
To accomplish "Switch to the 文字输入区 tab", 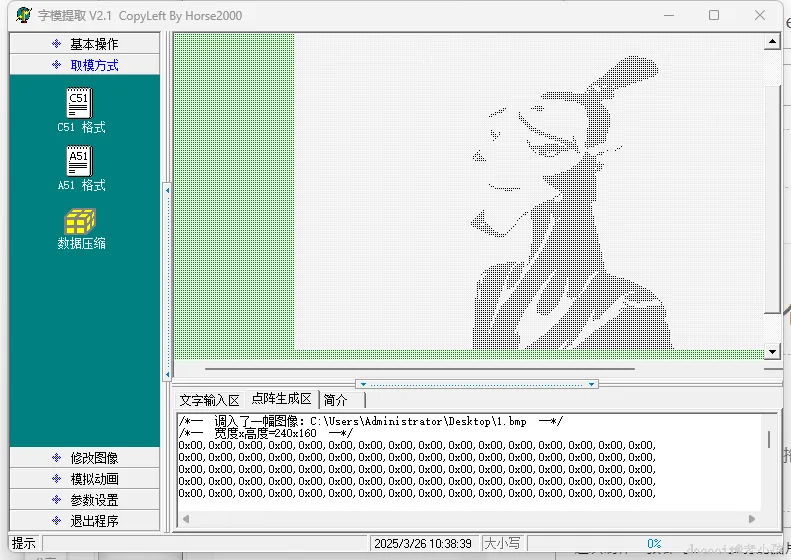I will 209,400.
